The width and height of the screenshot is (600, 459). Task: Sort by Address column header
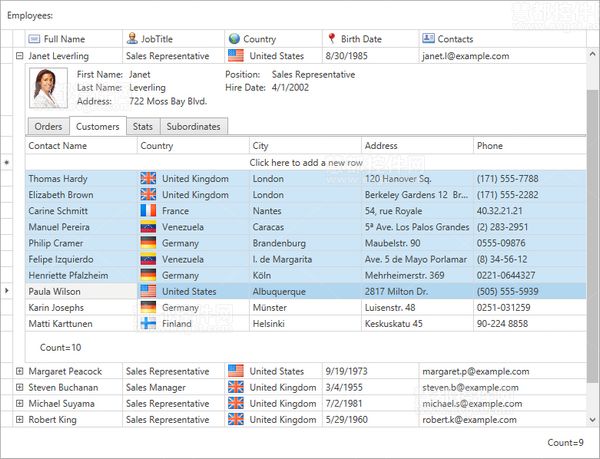click(x=417, y=146)
